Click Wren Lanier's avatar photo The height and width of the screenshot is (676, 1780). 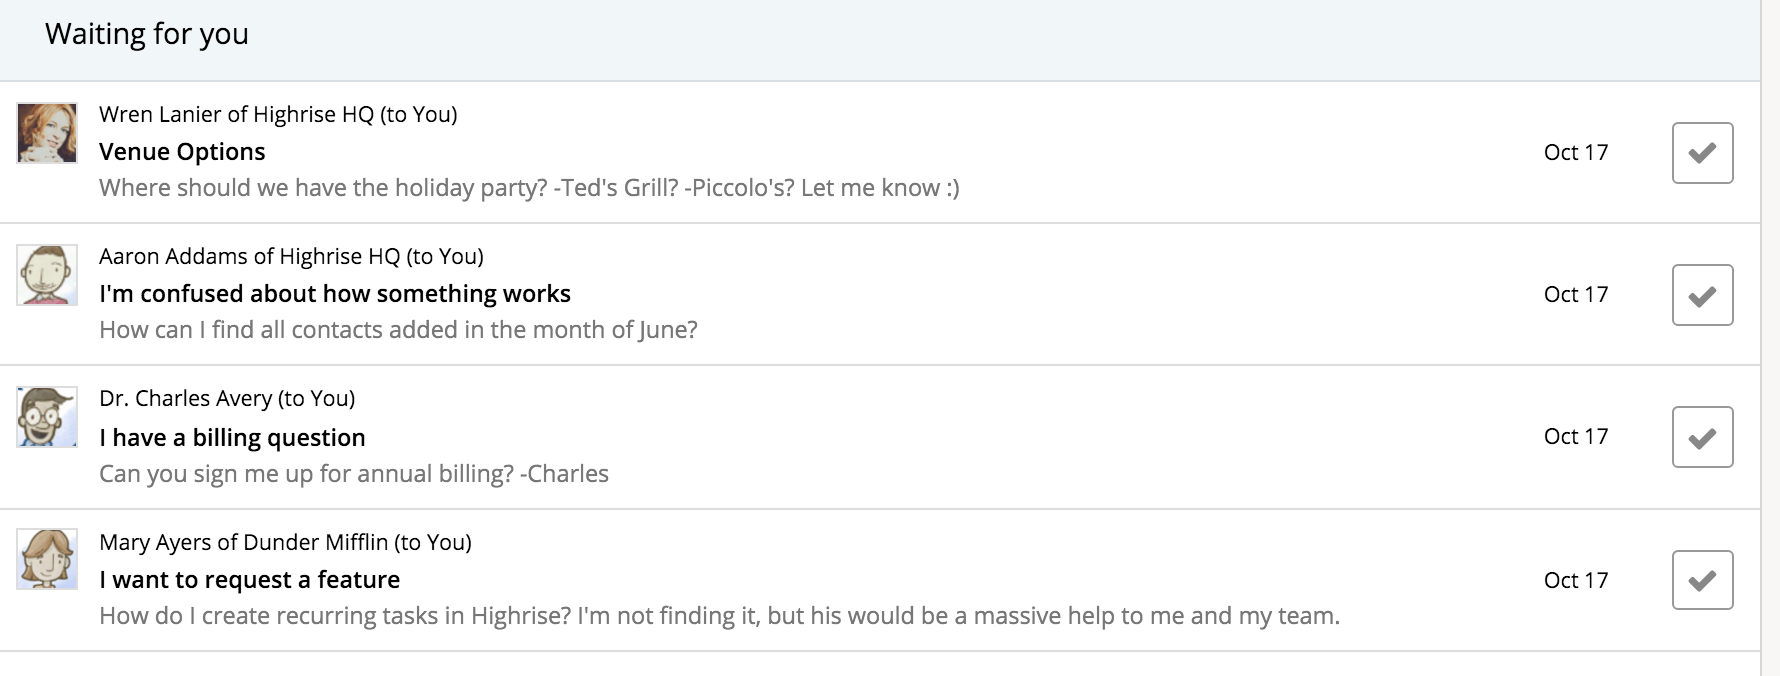tap(47, 133)
